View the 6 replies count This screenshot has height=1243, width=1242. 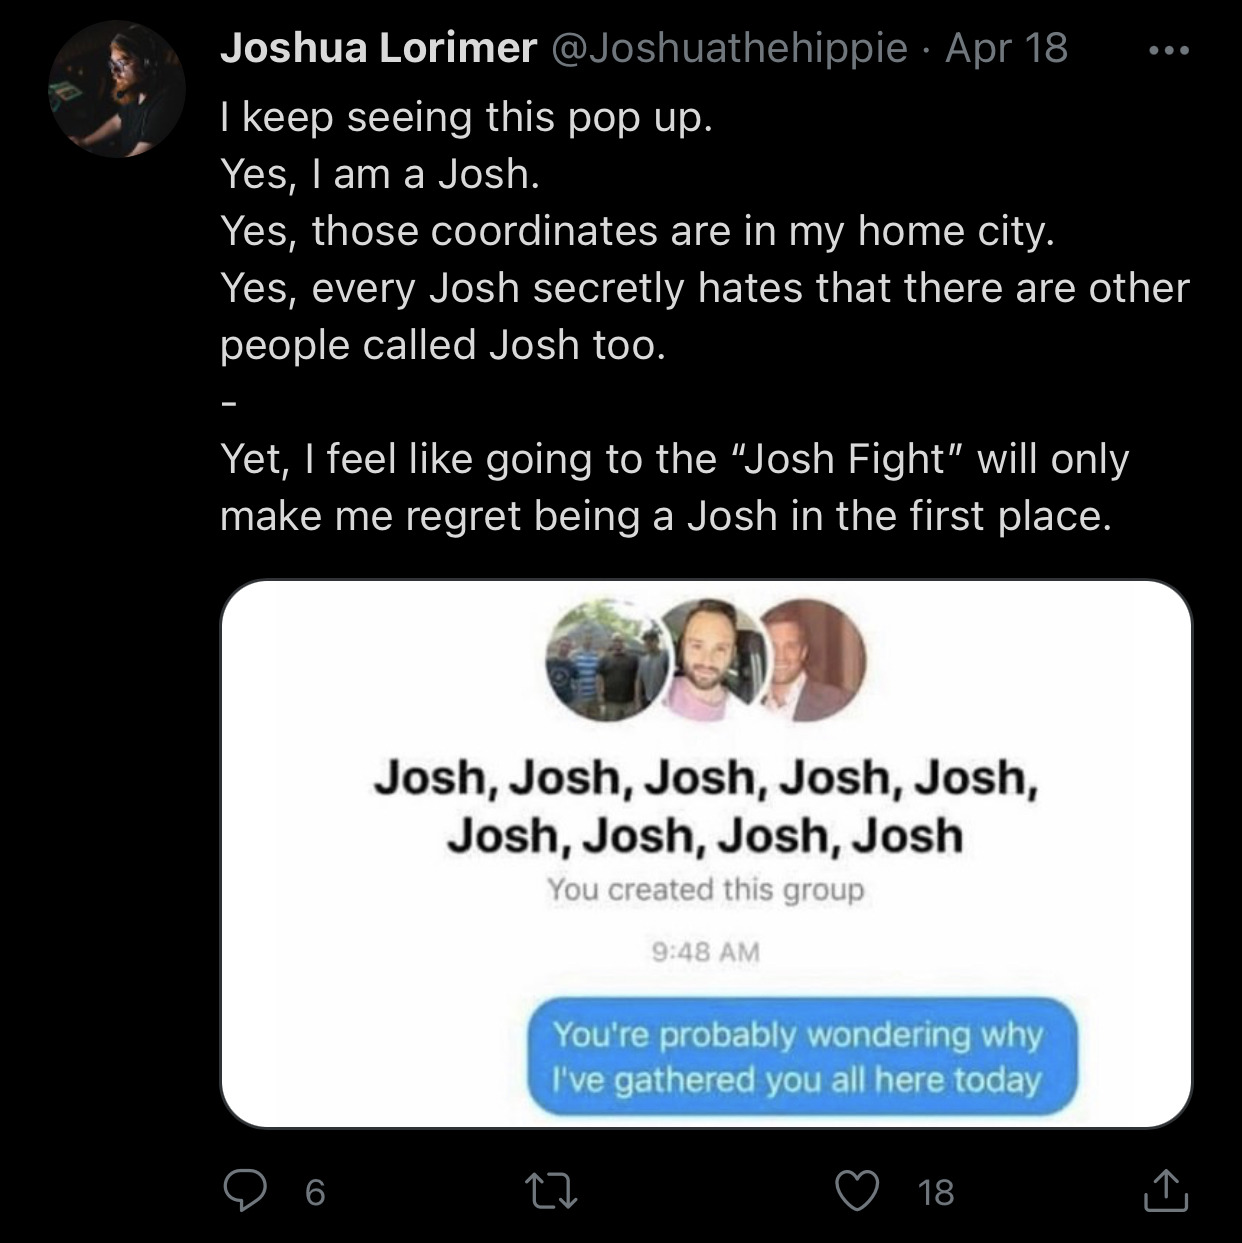pyautogui.click(x=314, y=1192)
